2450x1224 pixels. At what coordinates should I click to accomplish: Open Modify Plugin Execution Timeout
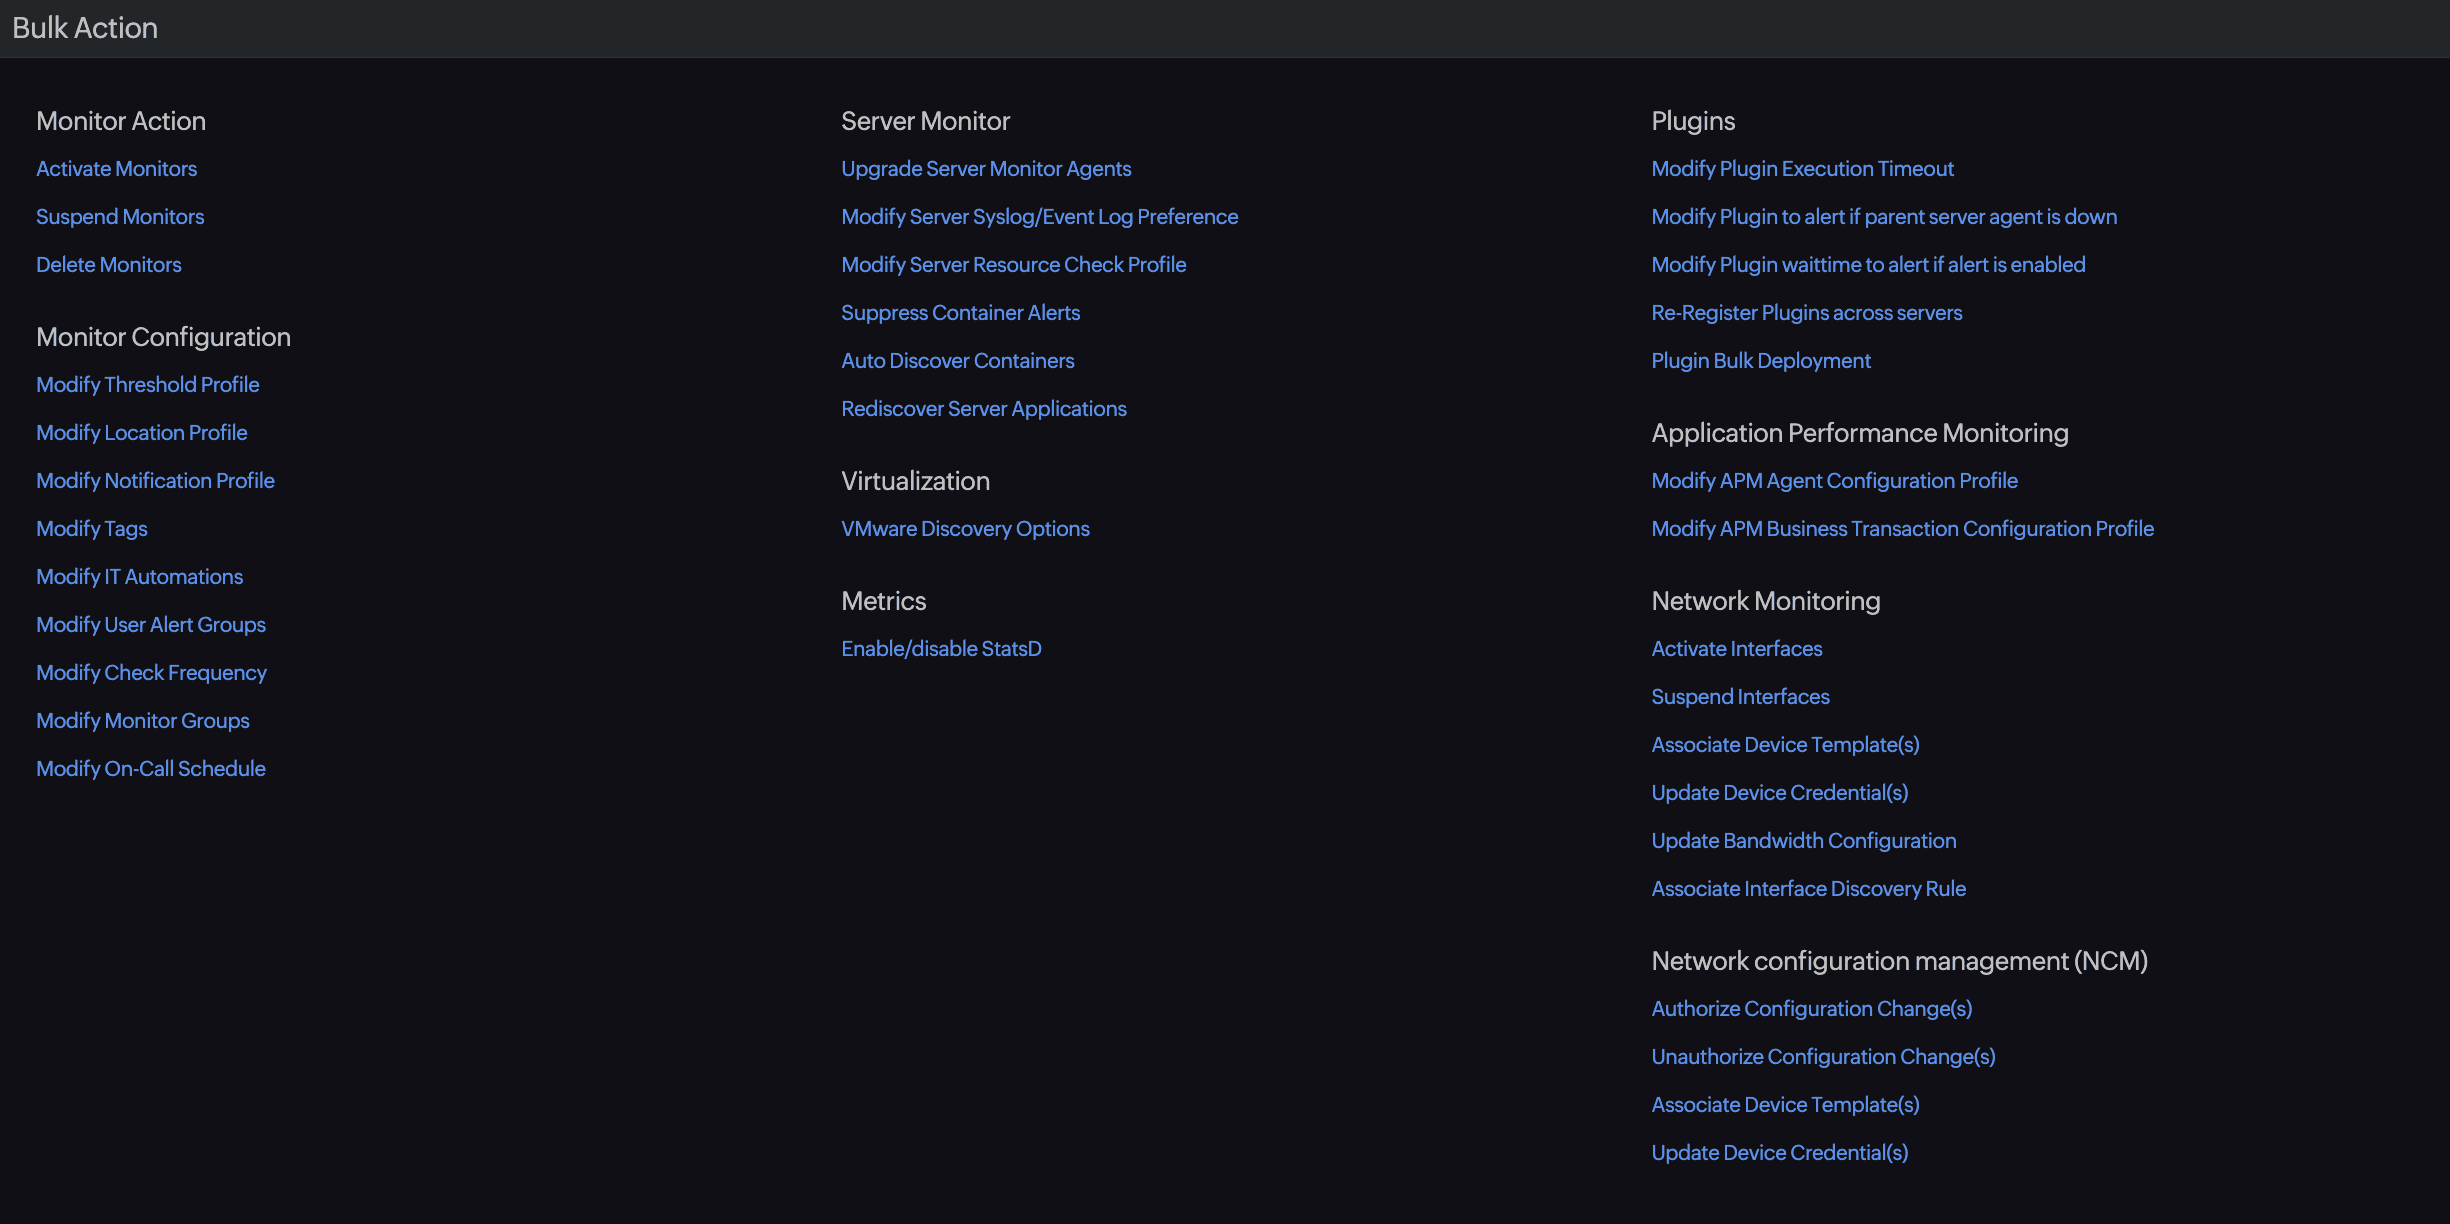tap(1802, 169)
